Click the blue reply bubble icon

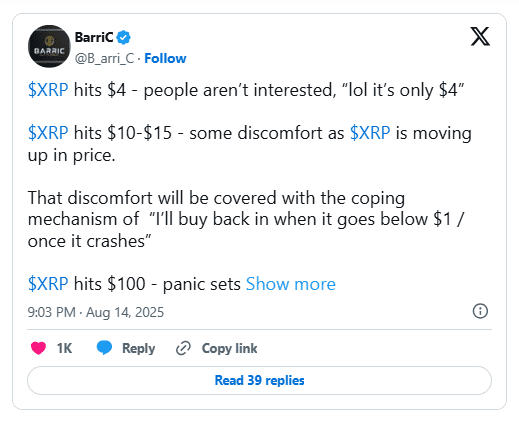[104, 348]
